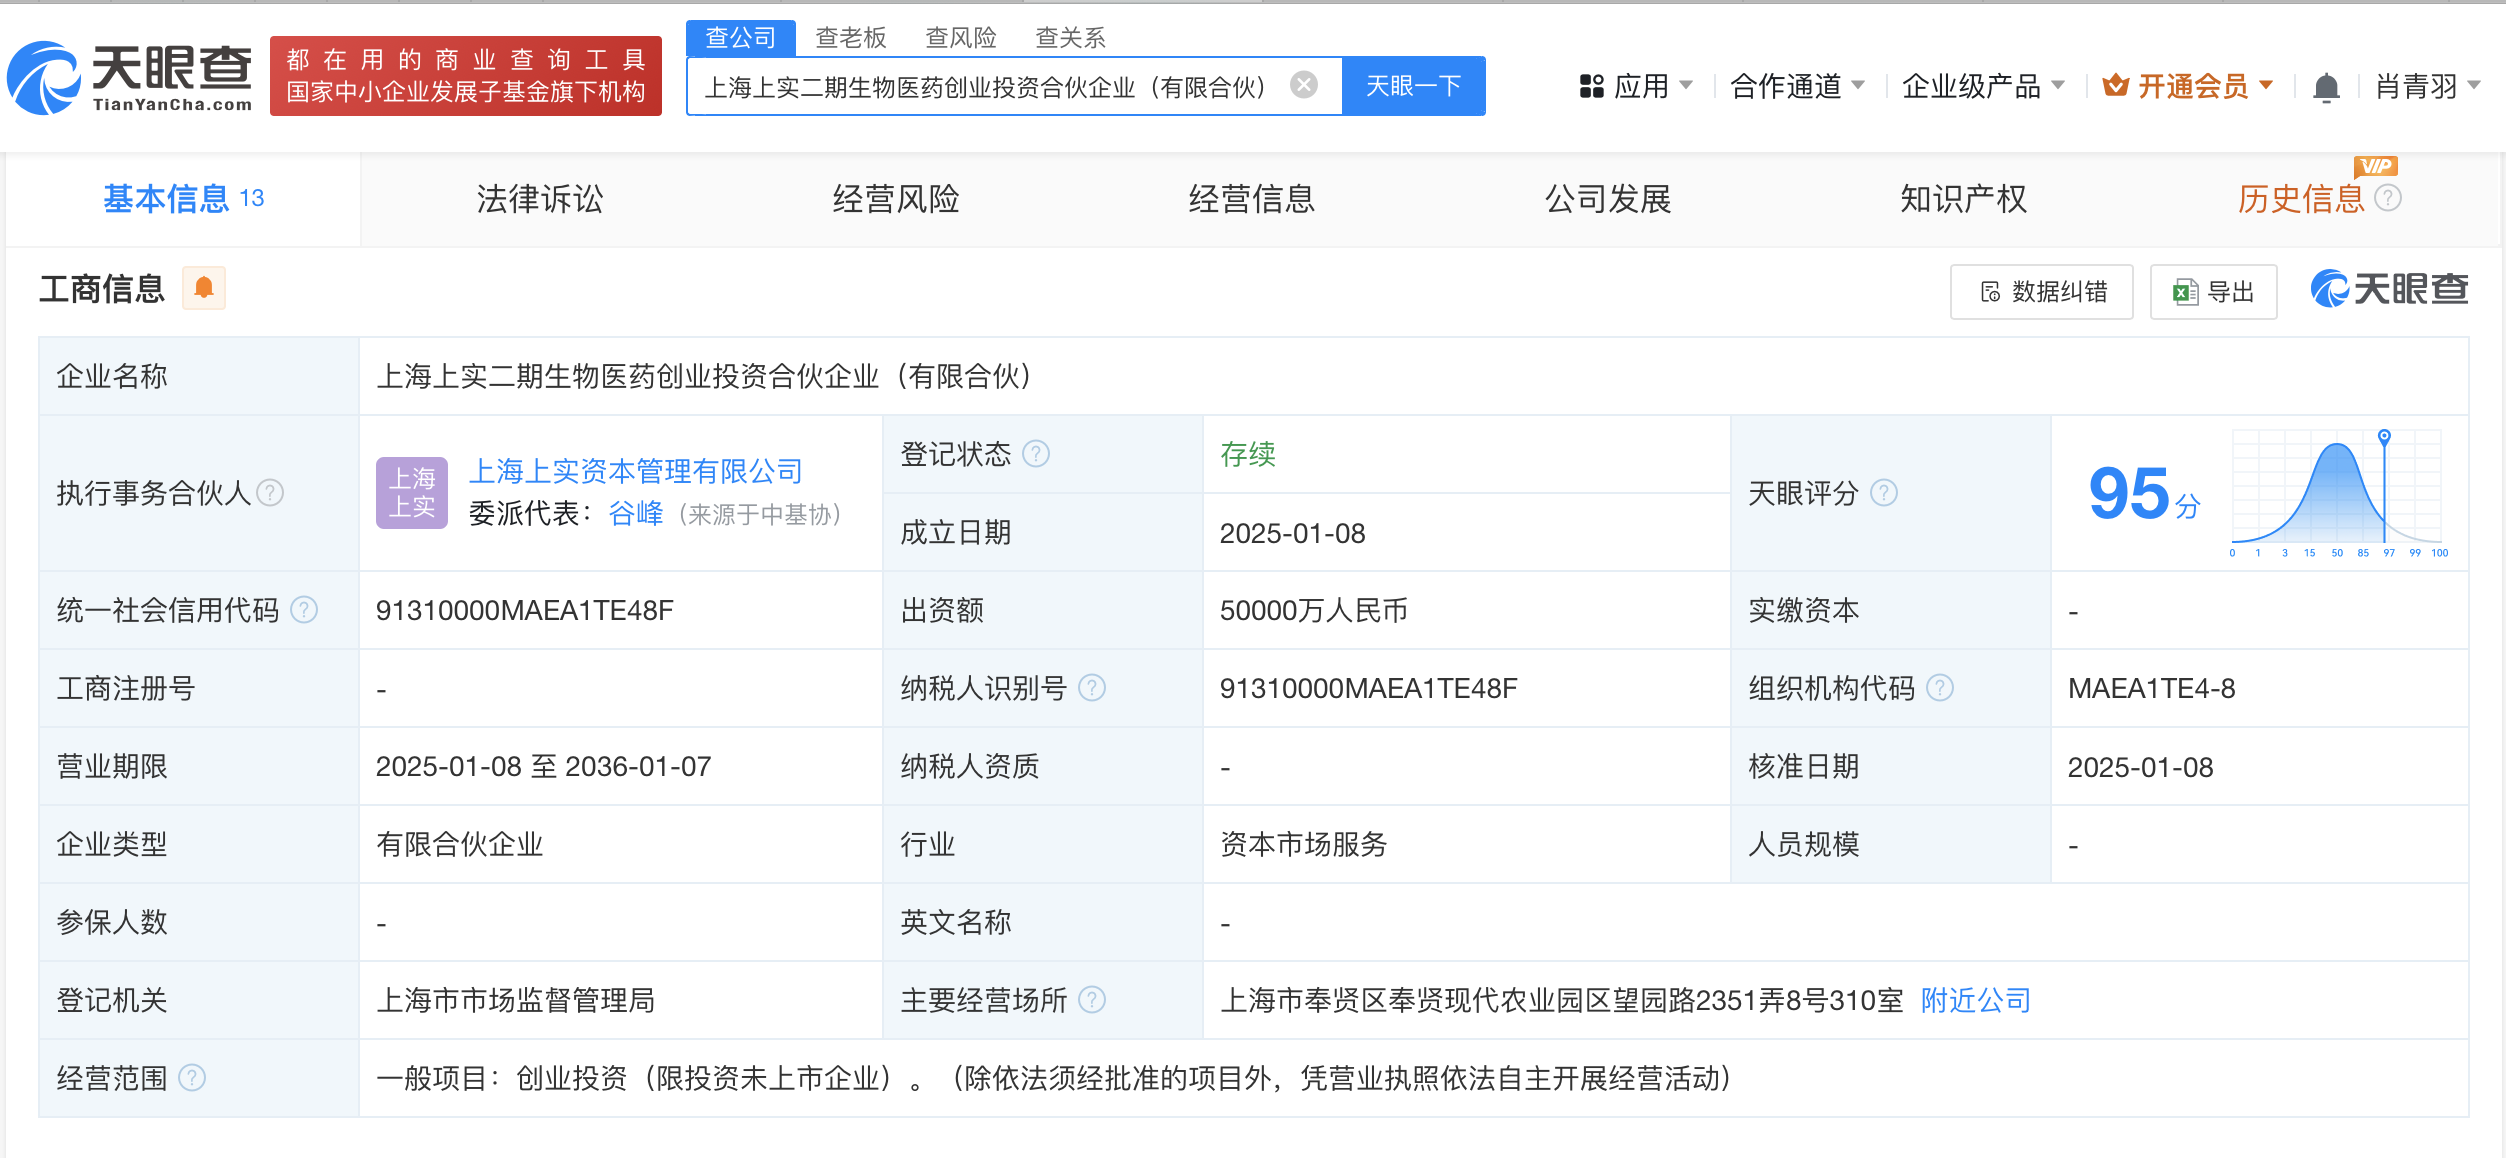Switch to the 历史信息 VIP tab

[x=2300, y=199]
